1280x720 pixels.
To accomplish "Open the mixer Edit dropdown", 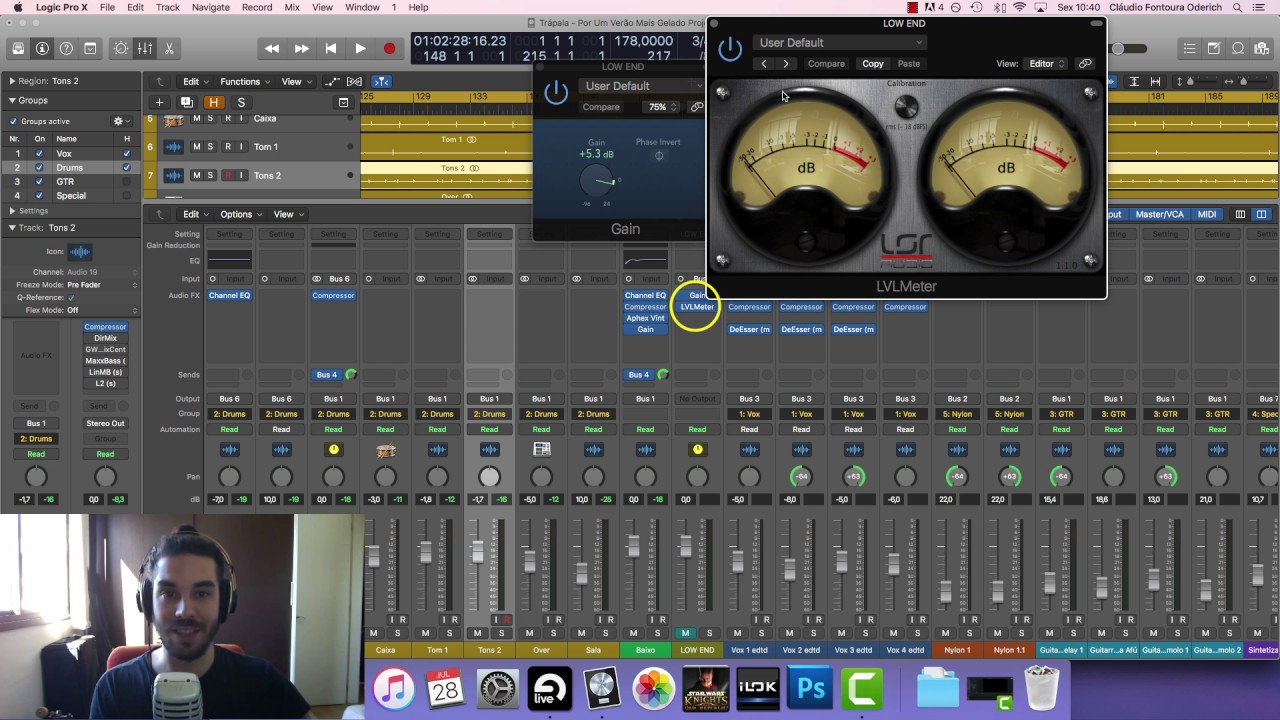I will (194, 214).
